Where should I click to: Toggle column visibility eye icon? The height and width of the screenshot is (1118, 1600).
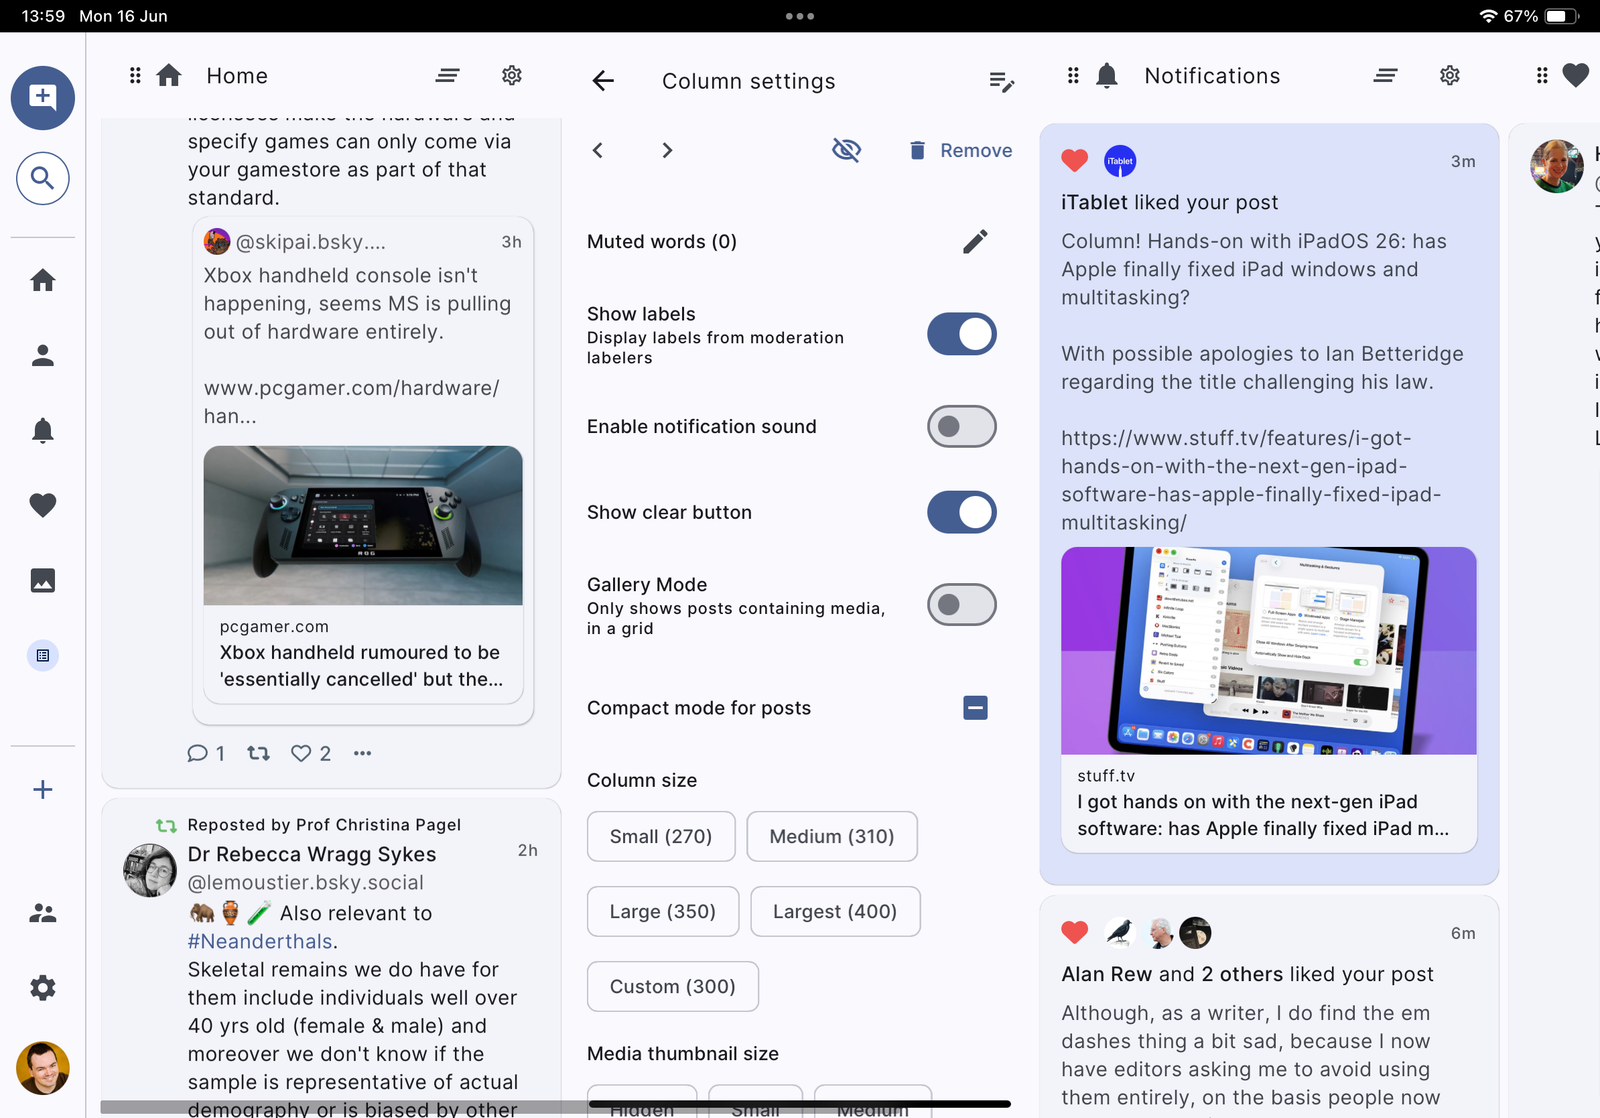pyautogui.click(x=846, y=150)
